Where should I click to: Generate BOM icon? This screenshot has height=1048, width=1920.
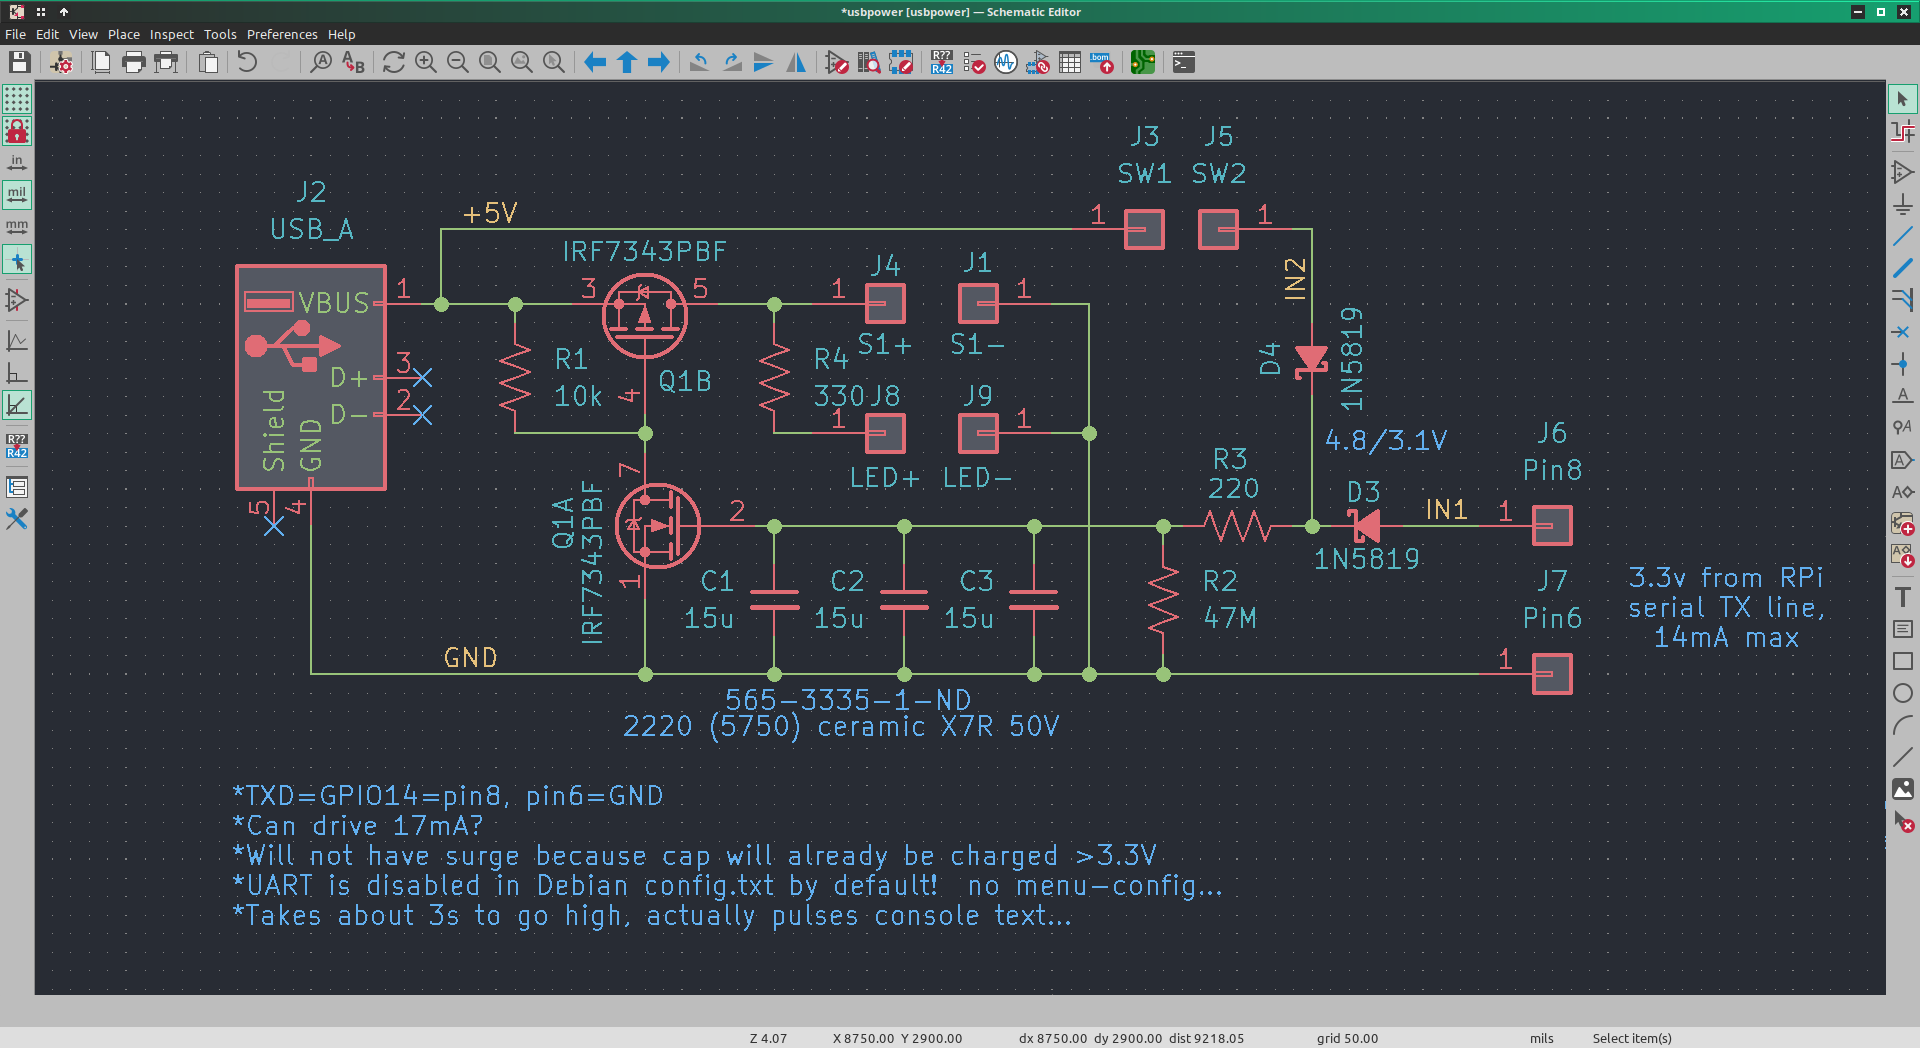coord(1102,62)
